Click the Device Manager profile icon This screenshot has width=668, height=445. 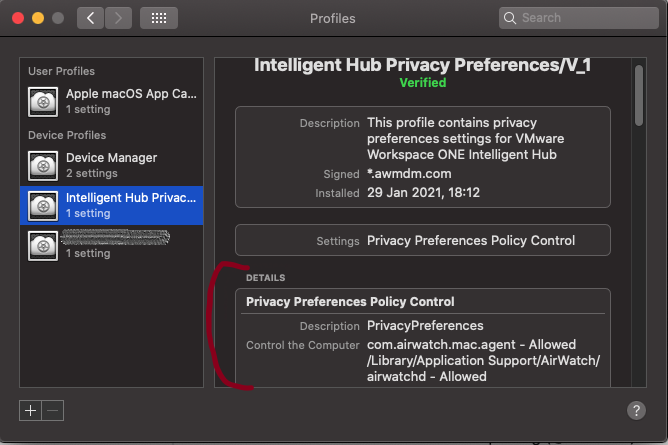[x=43, y=166]
